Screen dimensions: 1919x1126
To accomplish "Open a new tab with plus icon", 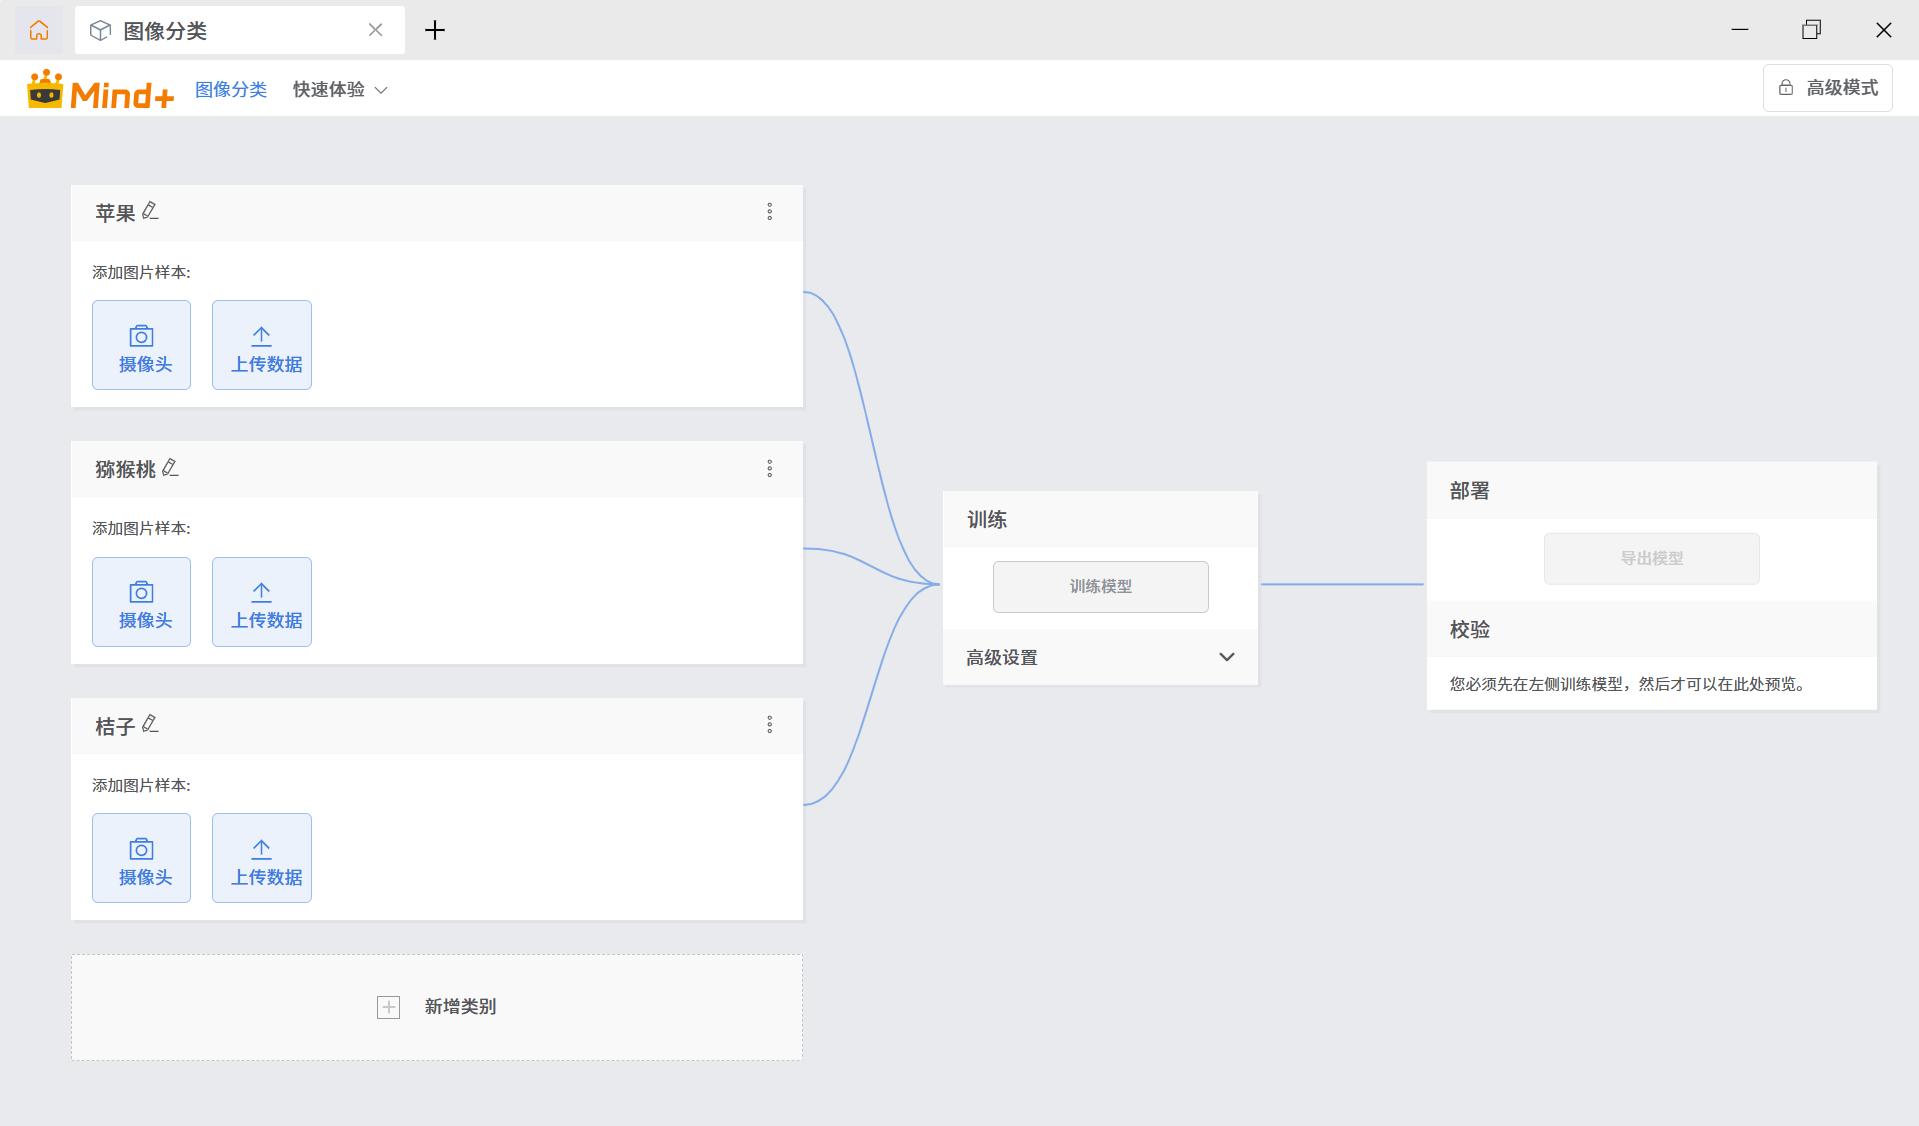I will point(434,30).
